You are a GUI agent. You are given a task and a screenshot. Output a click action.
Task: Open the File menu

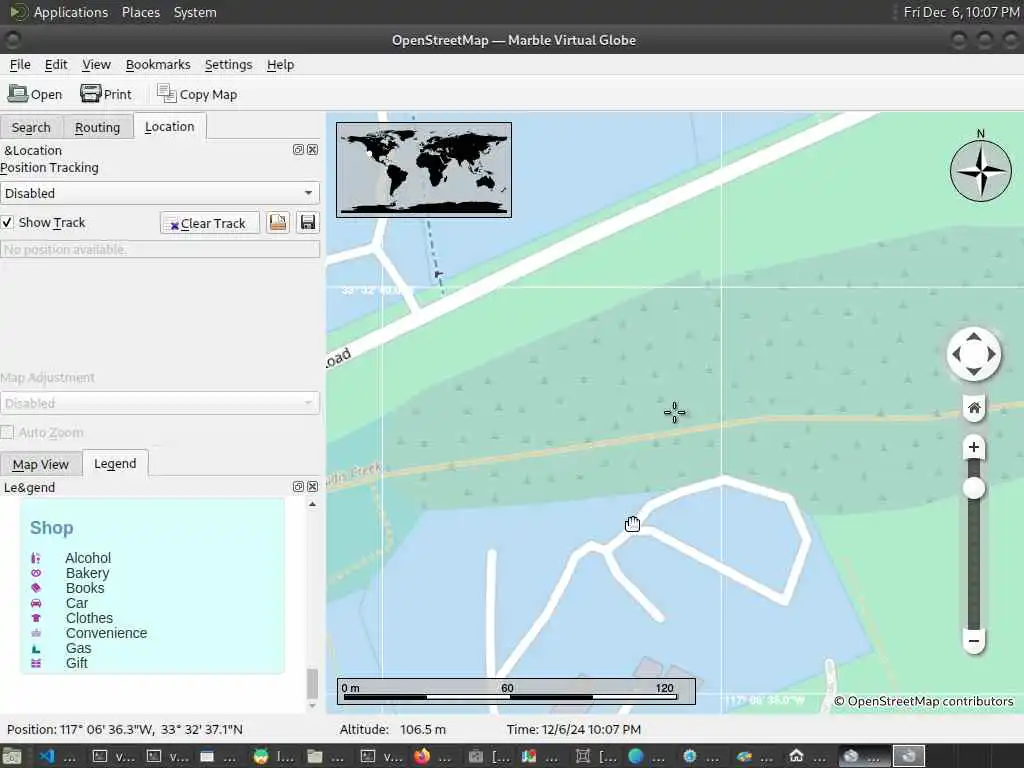coord(20,65)
